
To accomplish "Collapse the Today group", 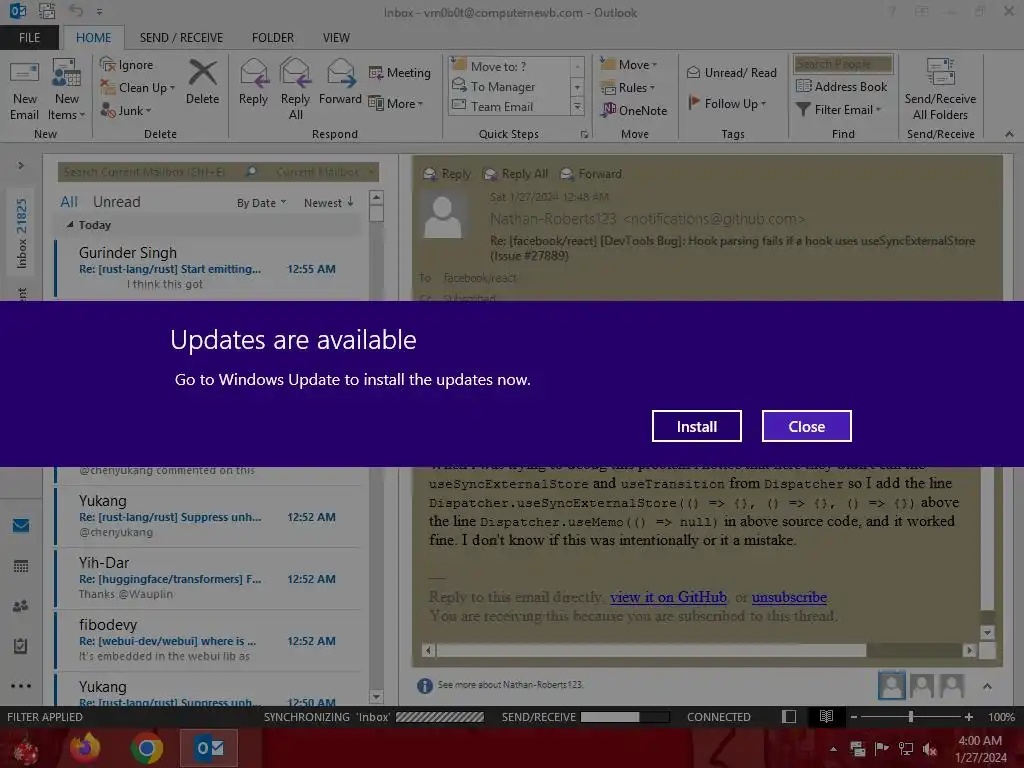I will pos(70,225).
